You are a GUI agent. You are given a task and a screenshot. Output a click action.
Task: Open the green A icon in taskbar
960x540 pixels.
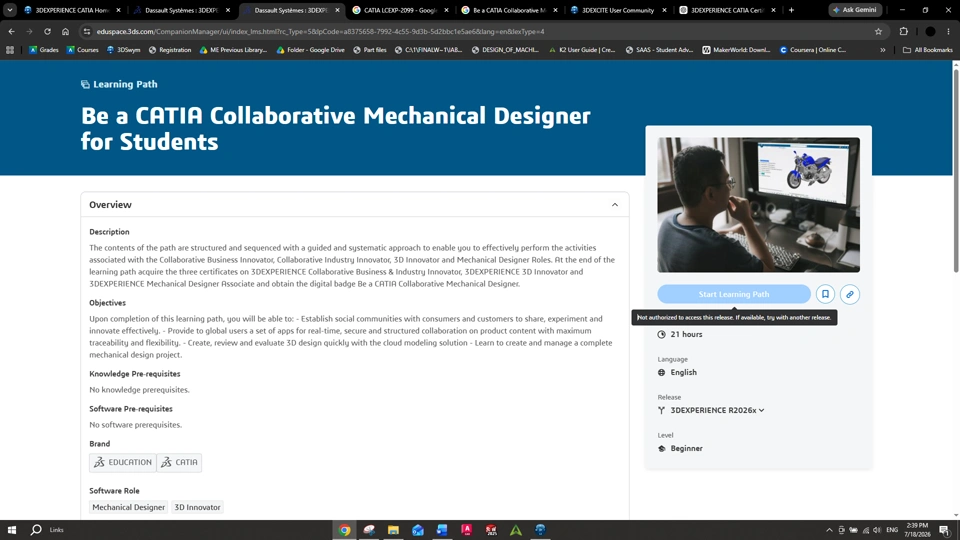click(x=516, y=530)
